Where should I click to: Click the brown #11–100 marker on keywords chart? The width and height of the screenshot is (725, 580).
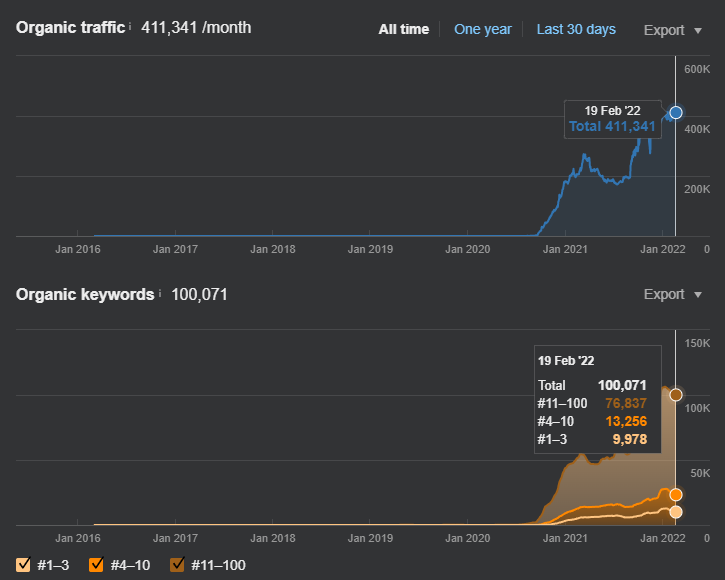(x=676, y=395)
